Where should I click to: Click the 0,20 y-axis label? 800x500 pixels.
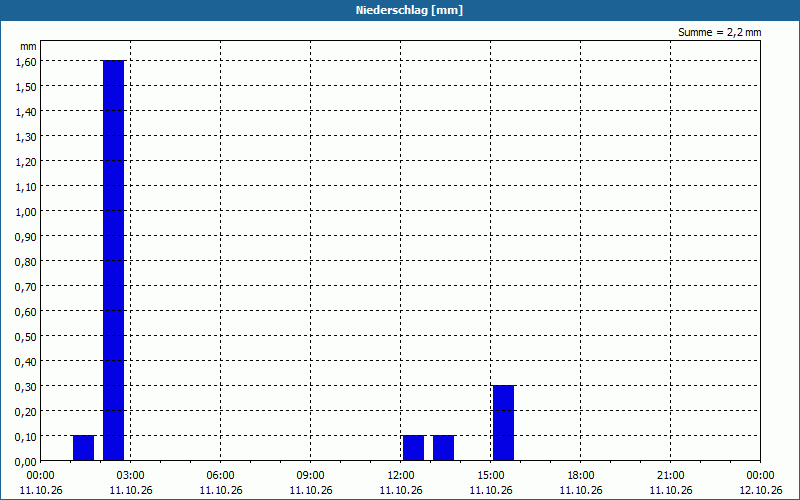(26, 412)
